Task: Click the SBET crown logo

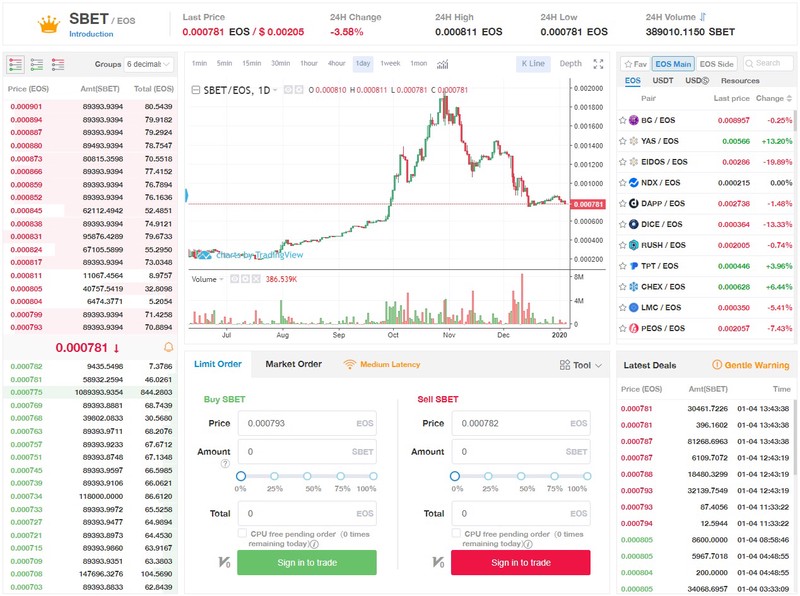Action: [49, 24]
